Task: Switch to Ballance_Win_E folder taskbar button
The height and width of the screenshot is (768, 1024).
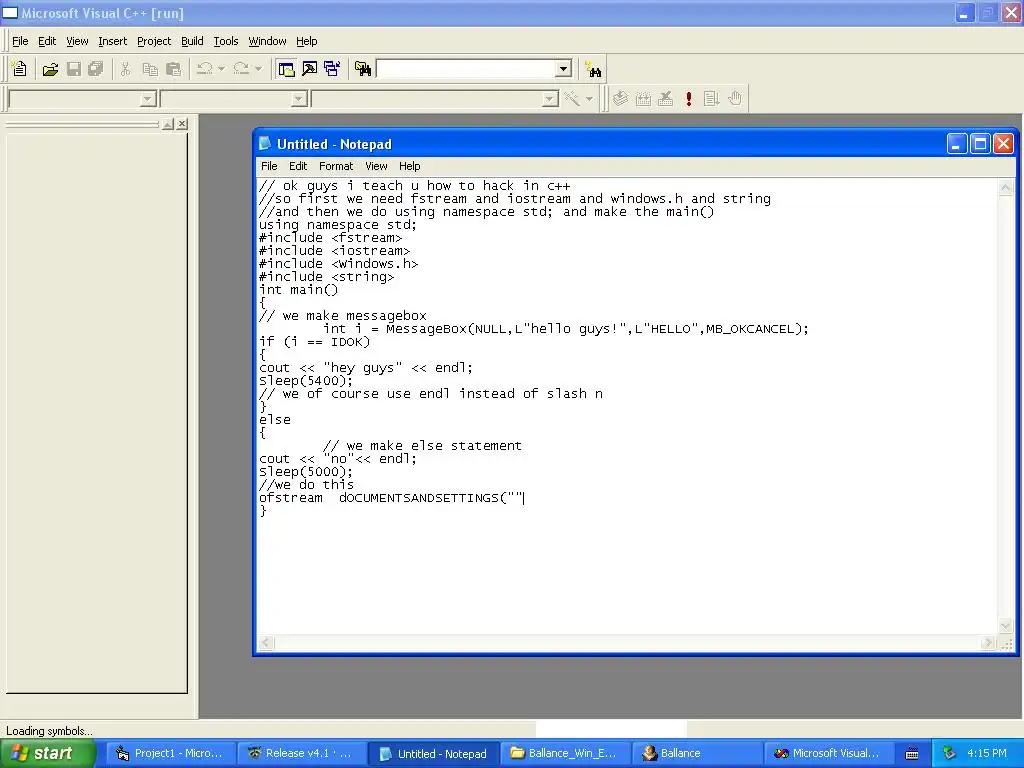Action: [564, 753]
